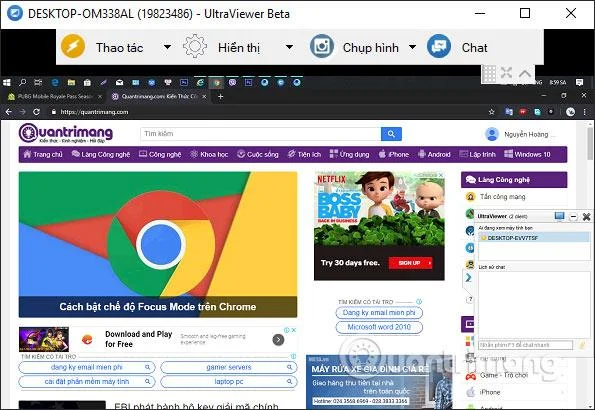Open the Windows 10 menu item

coord(527,154)
